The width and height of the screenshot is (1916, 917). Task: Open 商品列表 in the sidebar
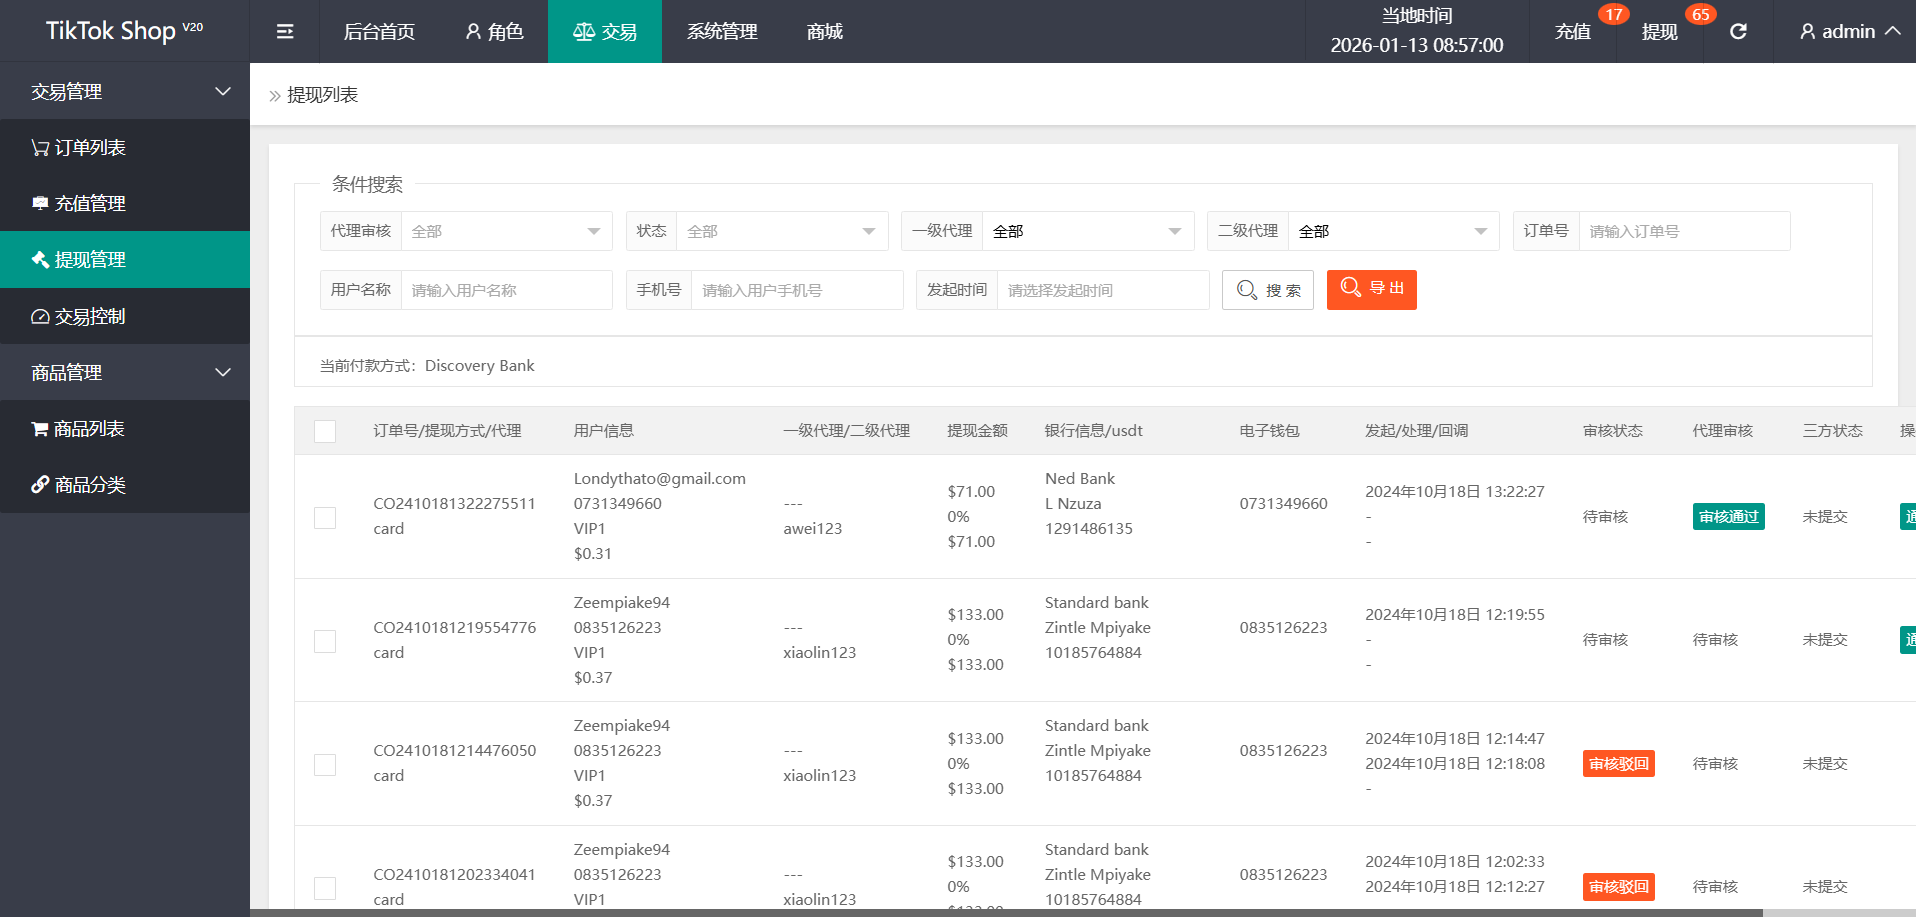[89, 429]
